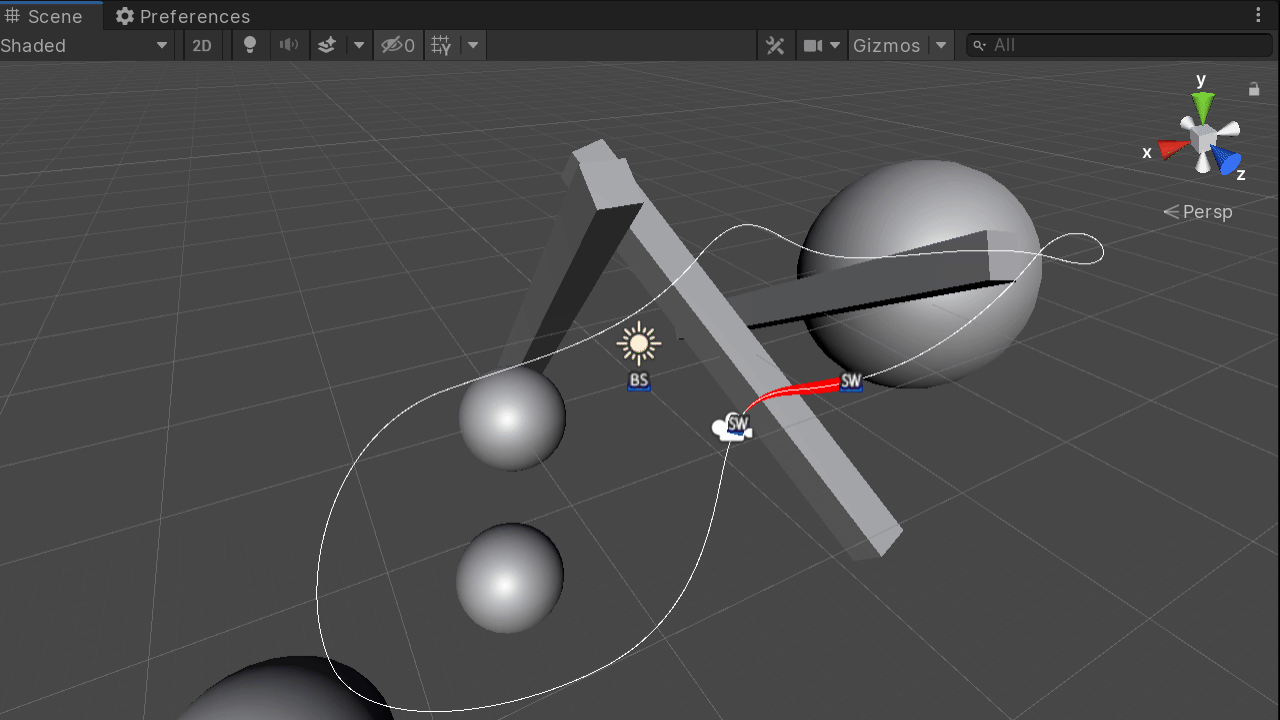Expand grid settings dropdown arrow
The image size is (1280, 720).
pos(473,45)
